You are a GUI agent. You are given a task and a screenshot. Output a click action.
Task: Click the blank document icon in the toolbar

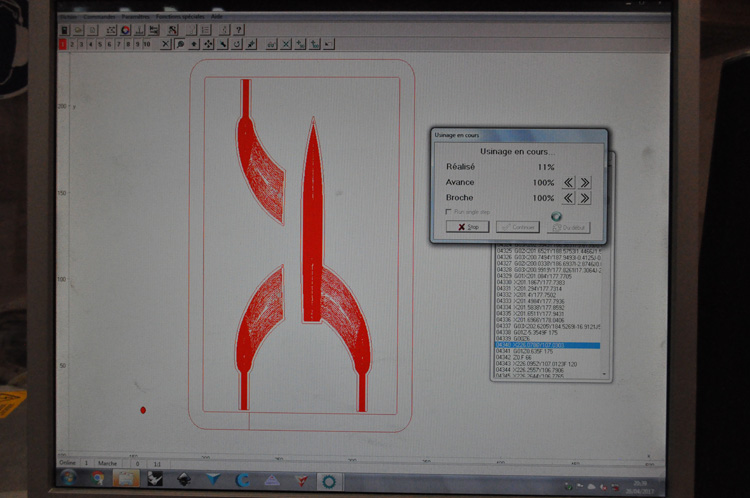coord(92,30)
